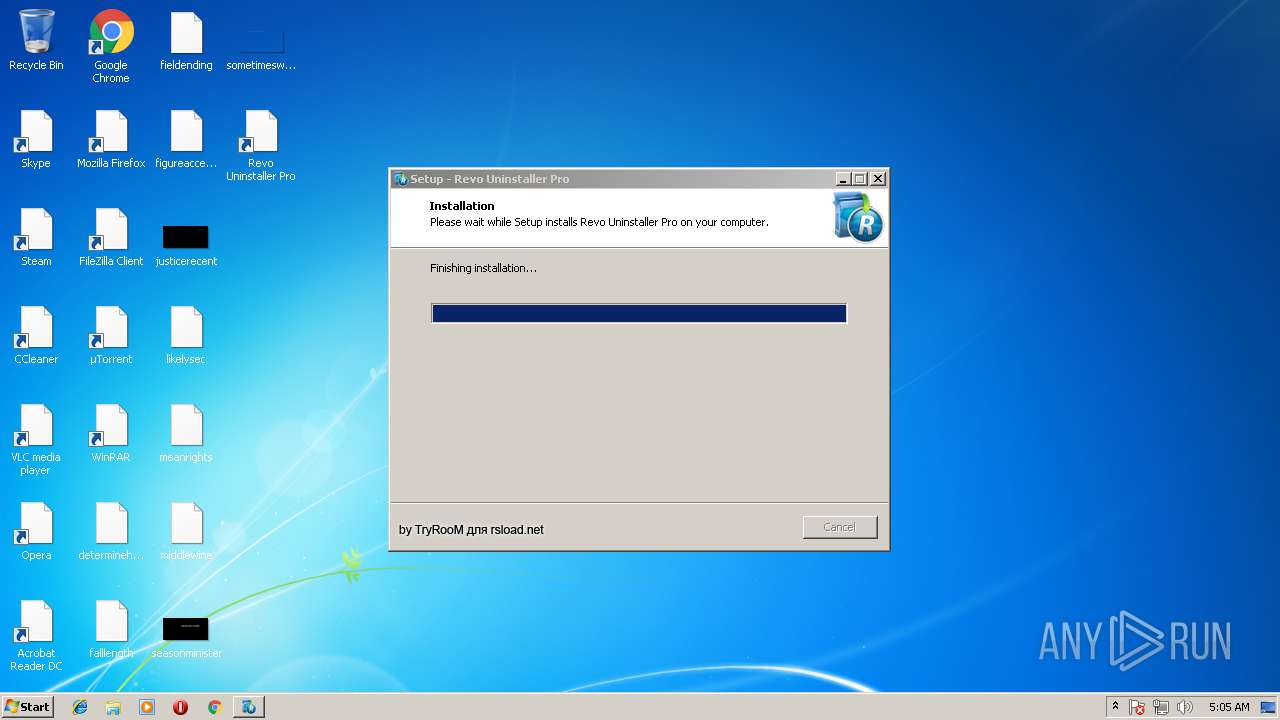Open the volume speaker tray icon
The image size is (1280, 720).
pos(1185,707)
